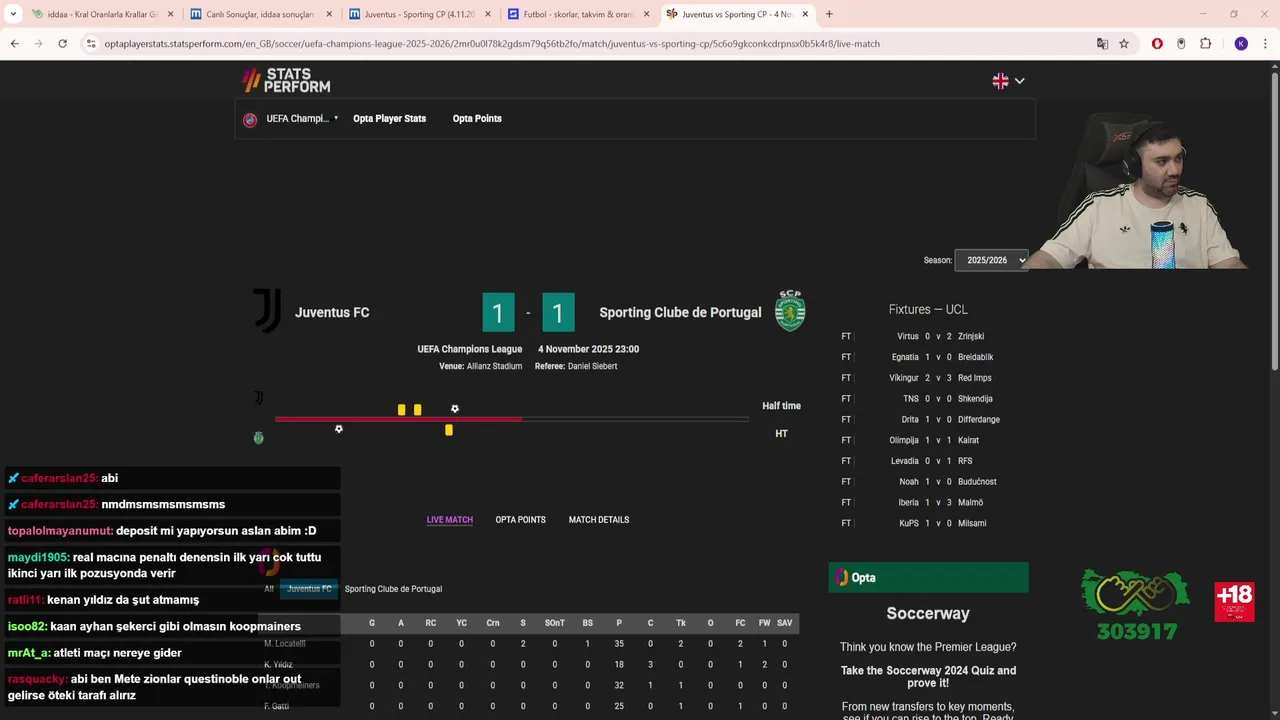Click Sporting's goal ball marker on timeline
This screenshot has height=720, width=1280.
pyautogui.click(x=339, y=429)
